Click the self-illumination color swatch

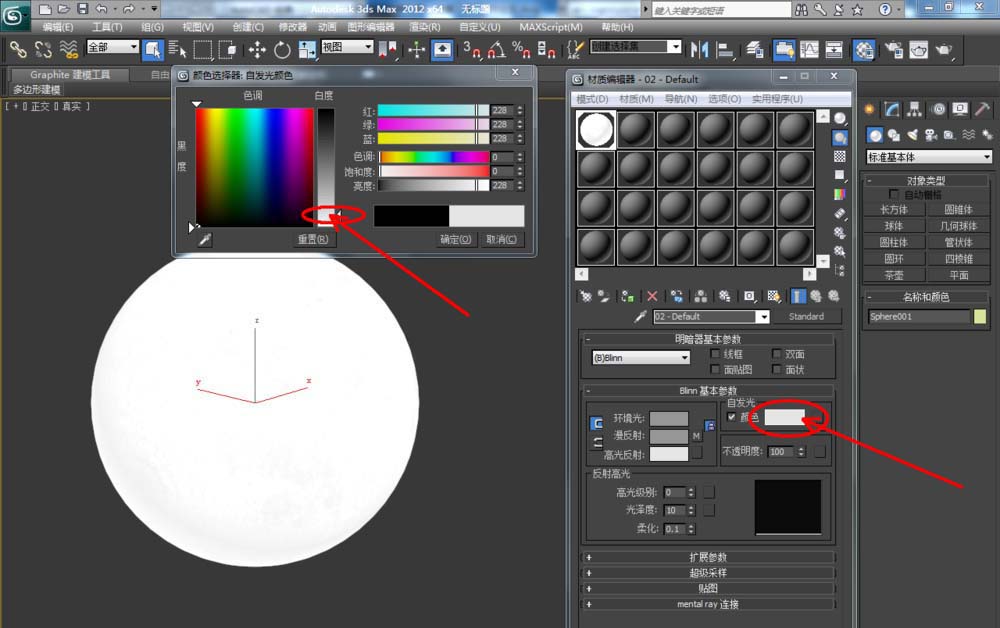pyautogui.click(x=784, y=418)
